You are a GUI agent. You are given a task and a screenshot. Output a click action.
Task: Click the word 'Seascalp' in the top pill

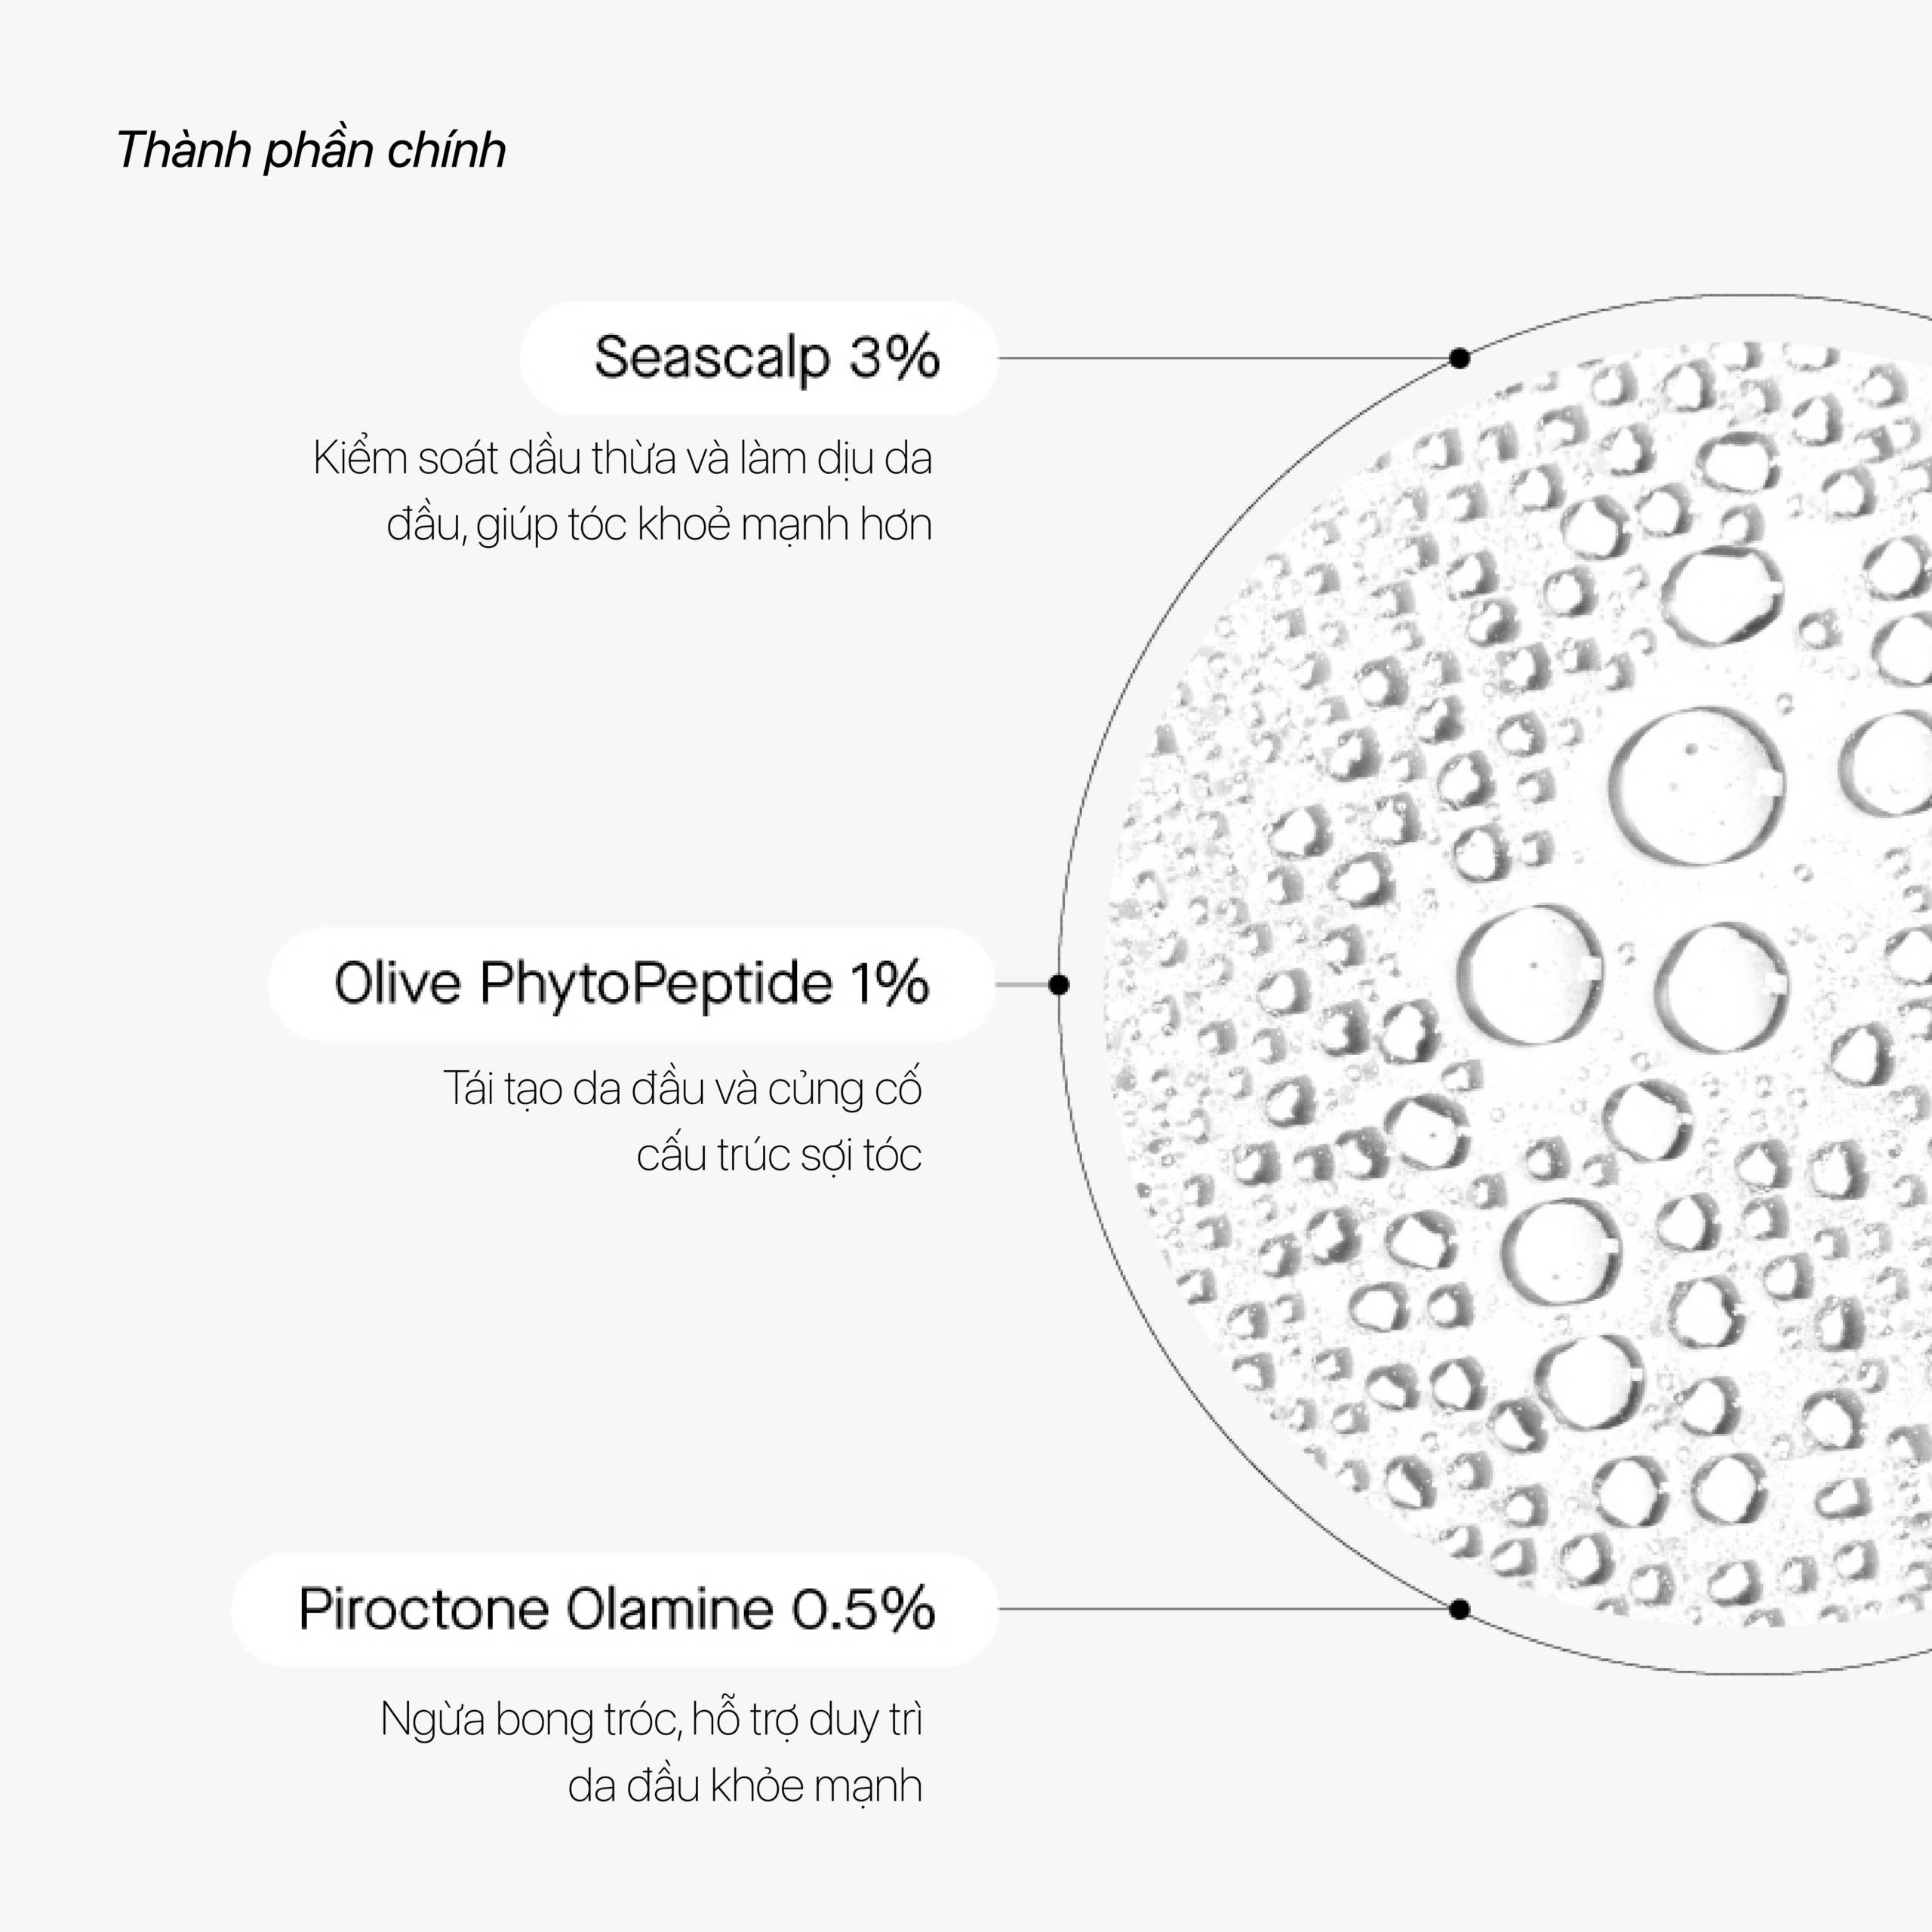(x=712, y=358)
